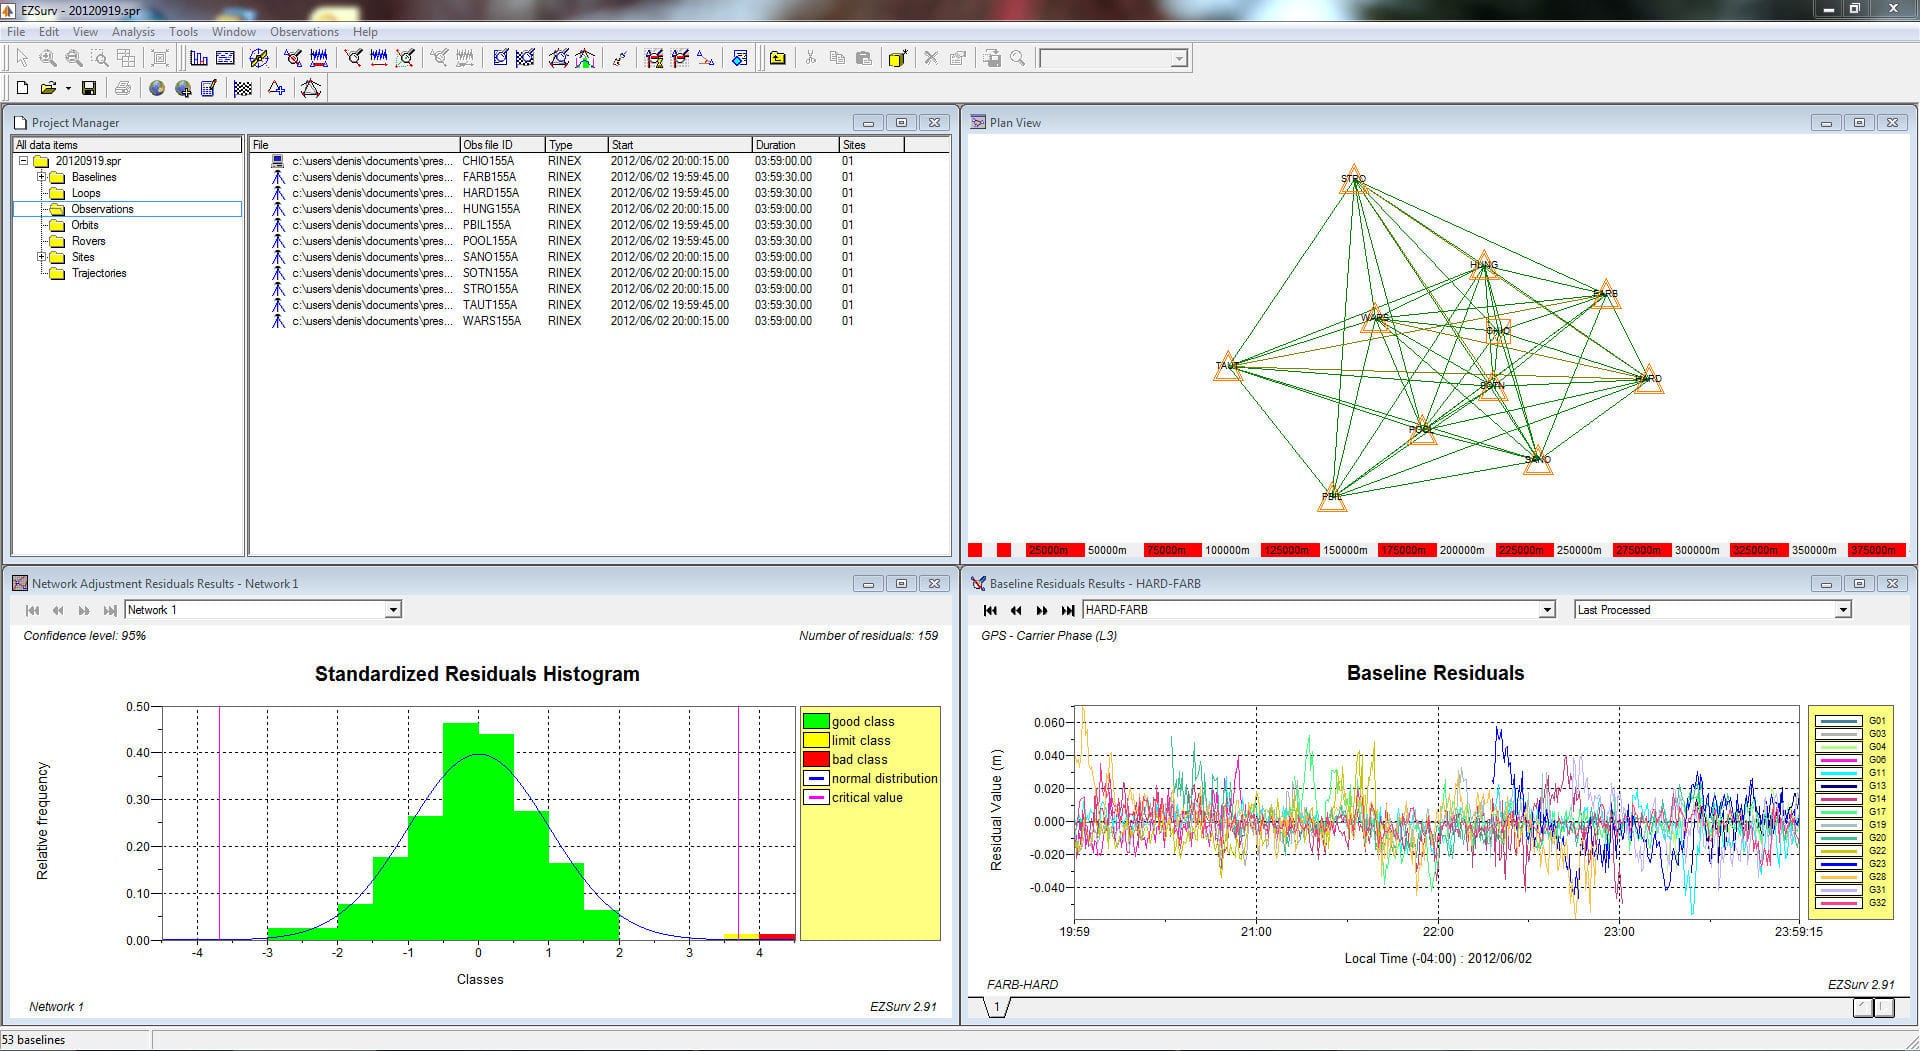Click the Paste toolbar icon
1920x1051 pixels.
(x=862, y=58)
